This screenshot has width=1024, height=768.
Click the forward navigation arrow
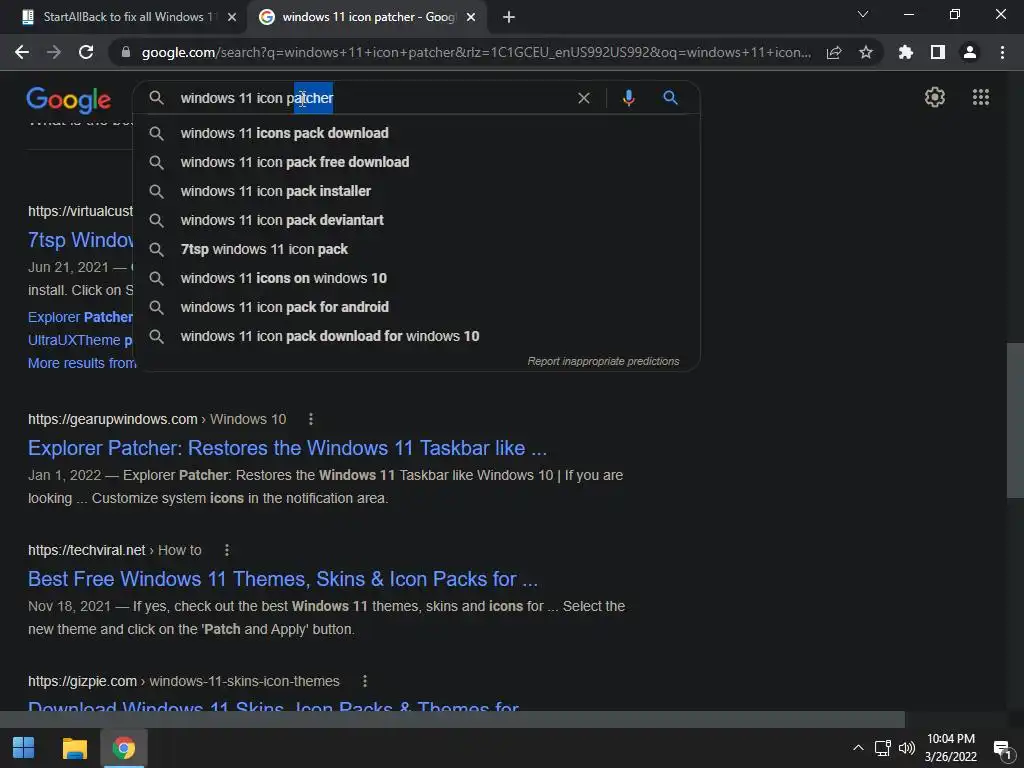pos(54,52)
